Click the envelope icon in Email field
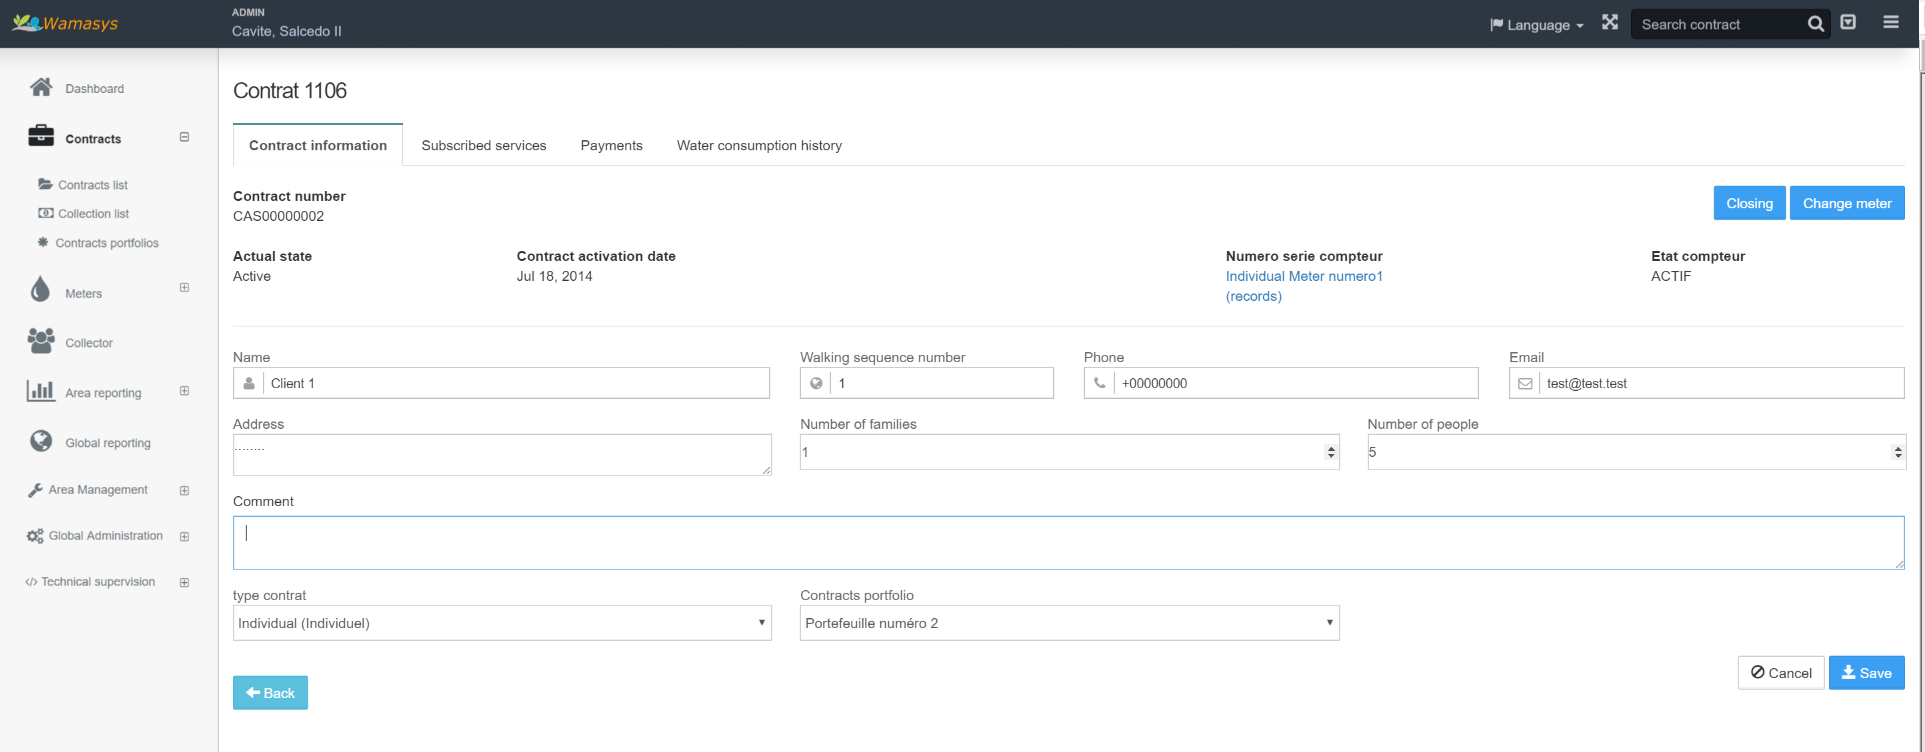This screenshot has width=1925, height=752. pyautogui.click(x=1525, y=383)
